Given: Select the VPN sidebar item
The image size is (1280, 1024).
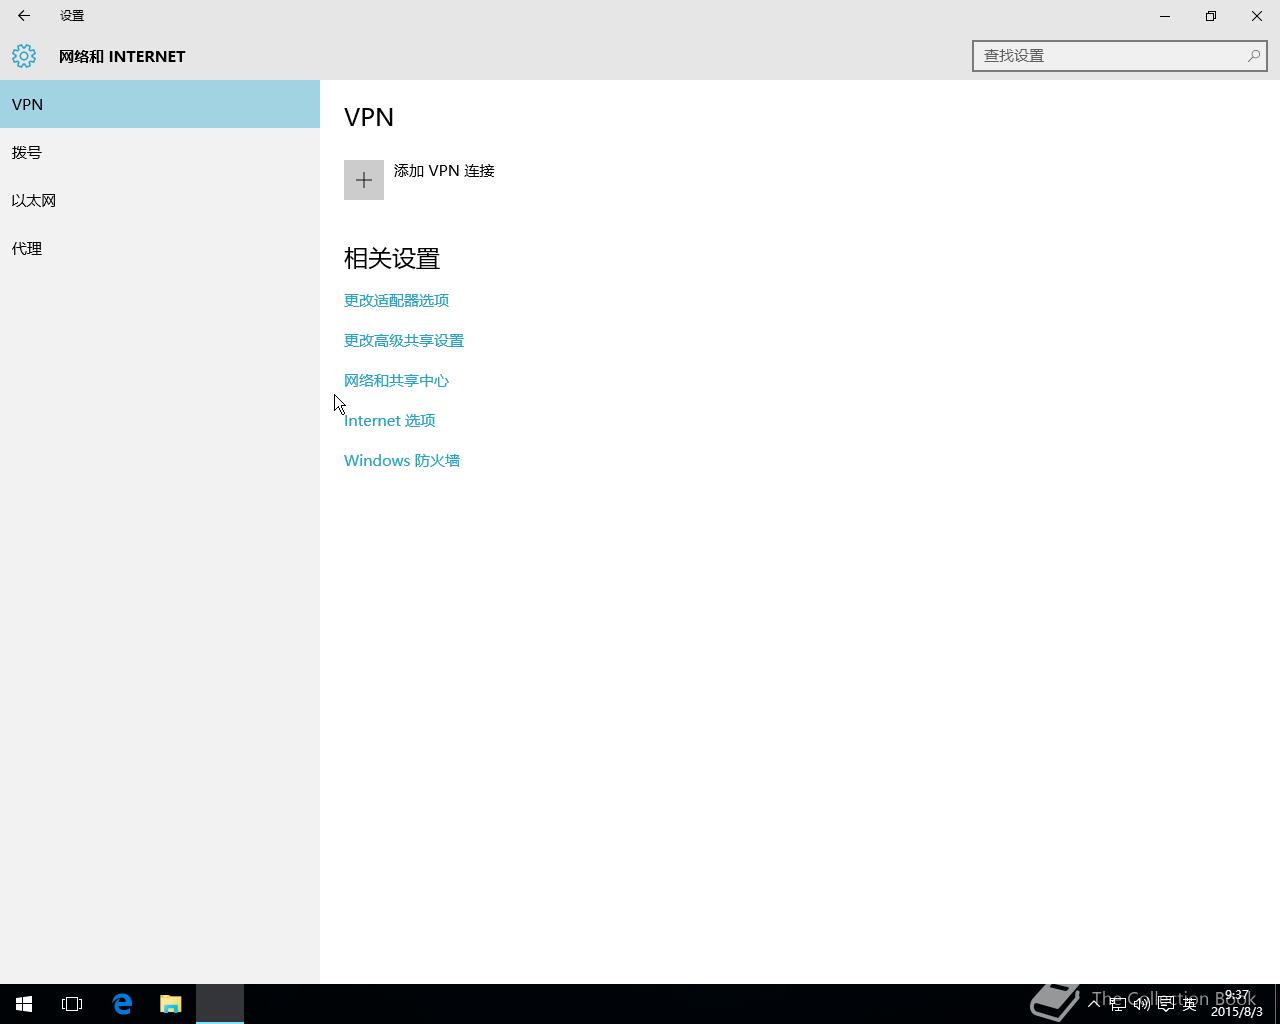Looking at the screenshot, I should pos(160,104).
